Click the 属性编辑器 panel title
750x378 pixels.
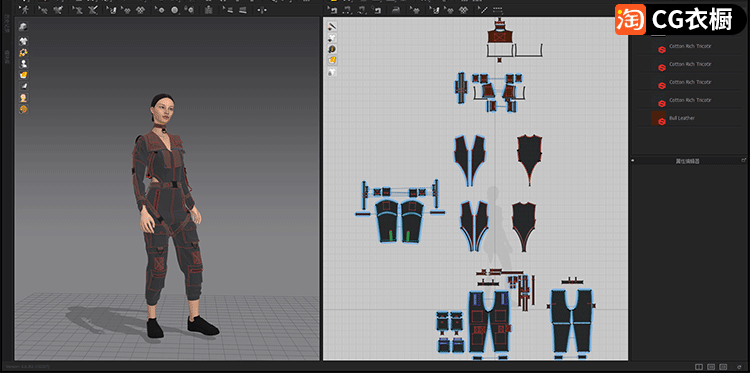[x=687, y=161]
